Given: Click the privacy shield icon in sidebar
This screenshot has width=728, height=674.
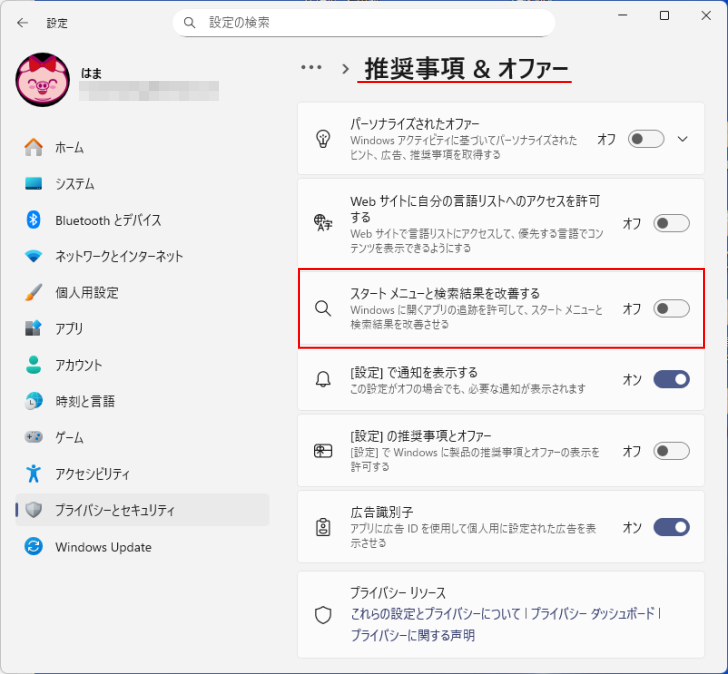Looking at the screenshot, I should point(33,509).
